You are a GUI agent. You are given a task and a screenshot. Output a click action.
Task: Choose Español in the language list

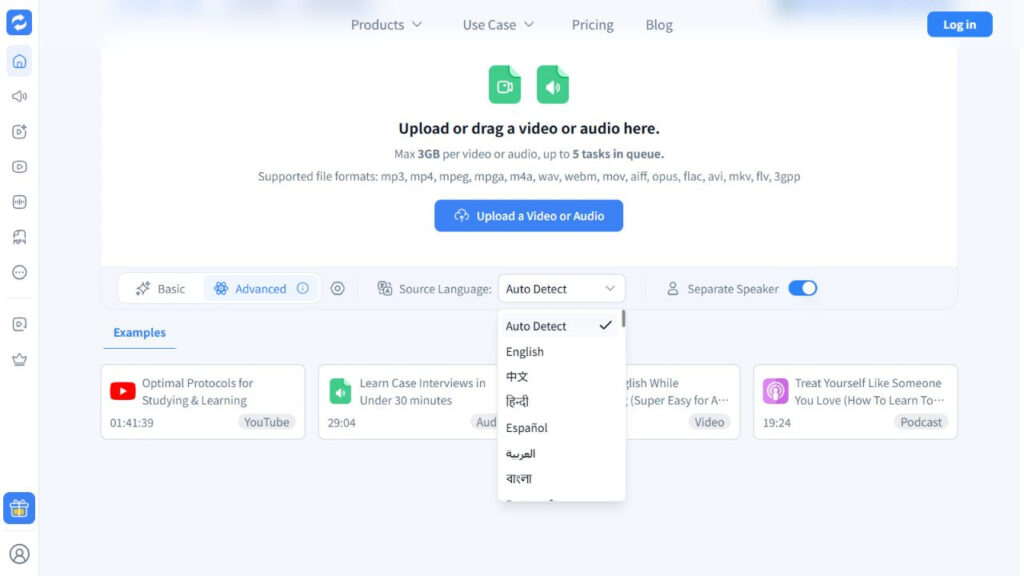[559, 428]
